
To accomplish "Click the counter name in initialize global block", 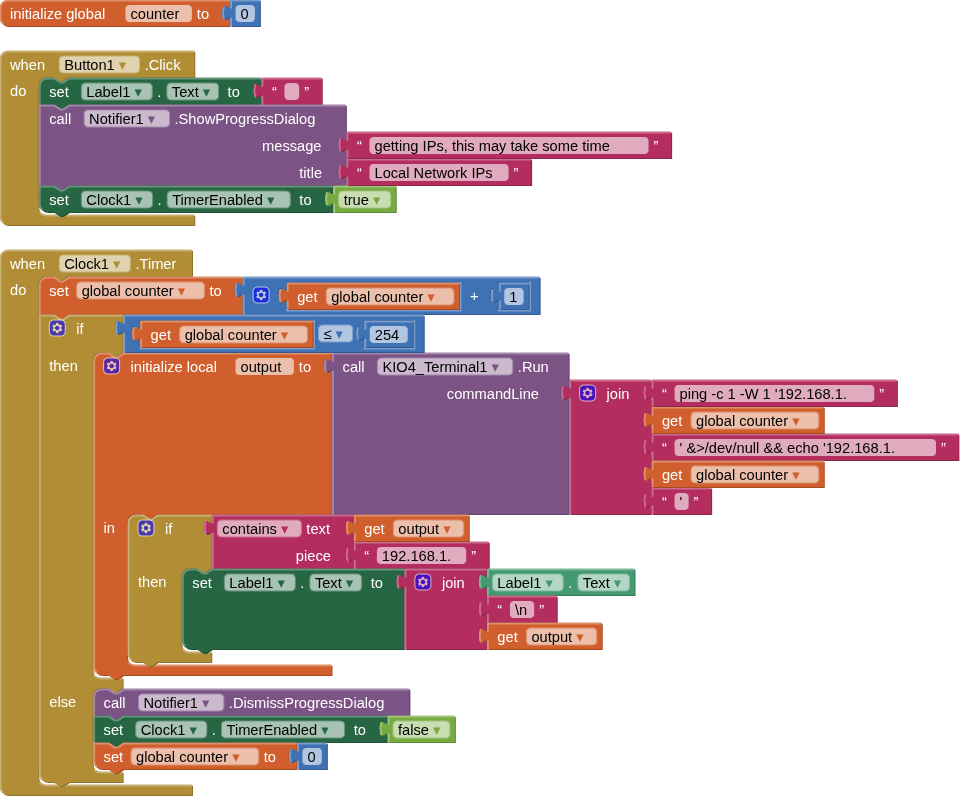I will click(157, 14).
